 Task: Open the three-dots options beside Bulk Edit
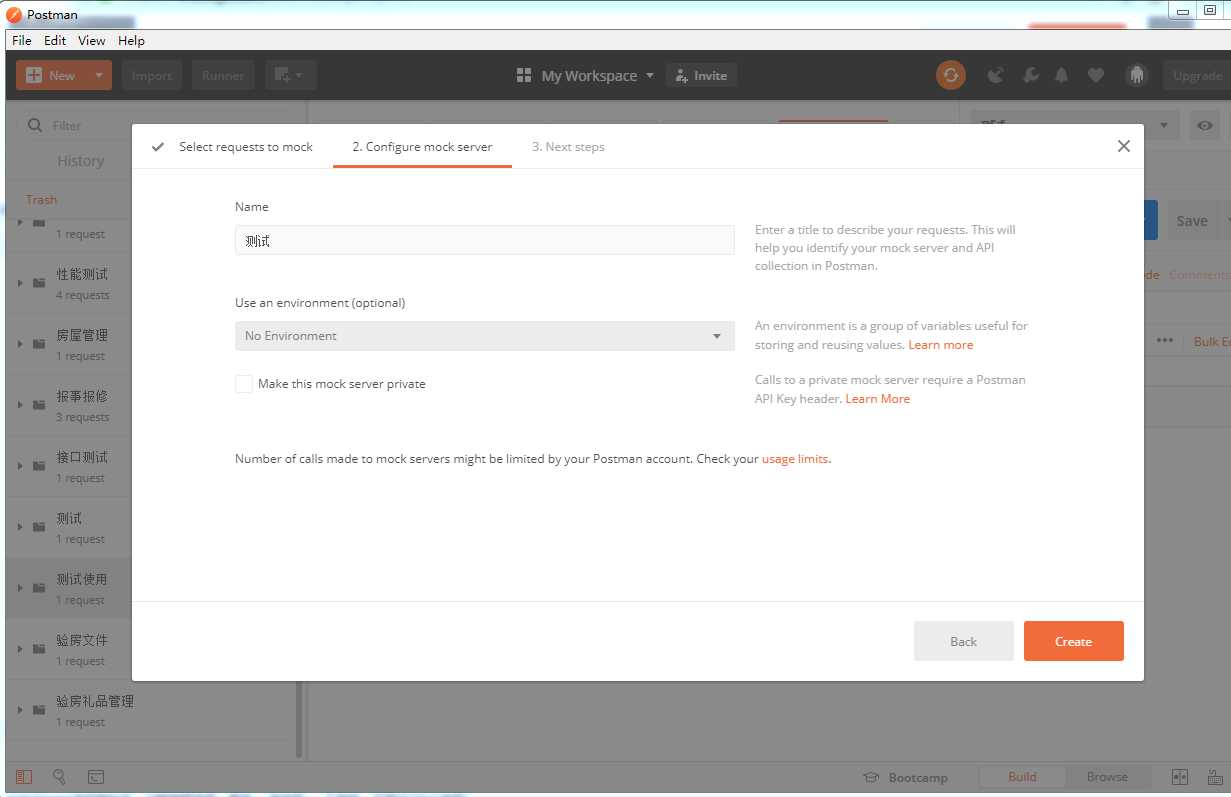(x=1165, y=341)
